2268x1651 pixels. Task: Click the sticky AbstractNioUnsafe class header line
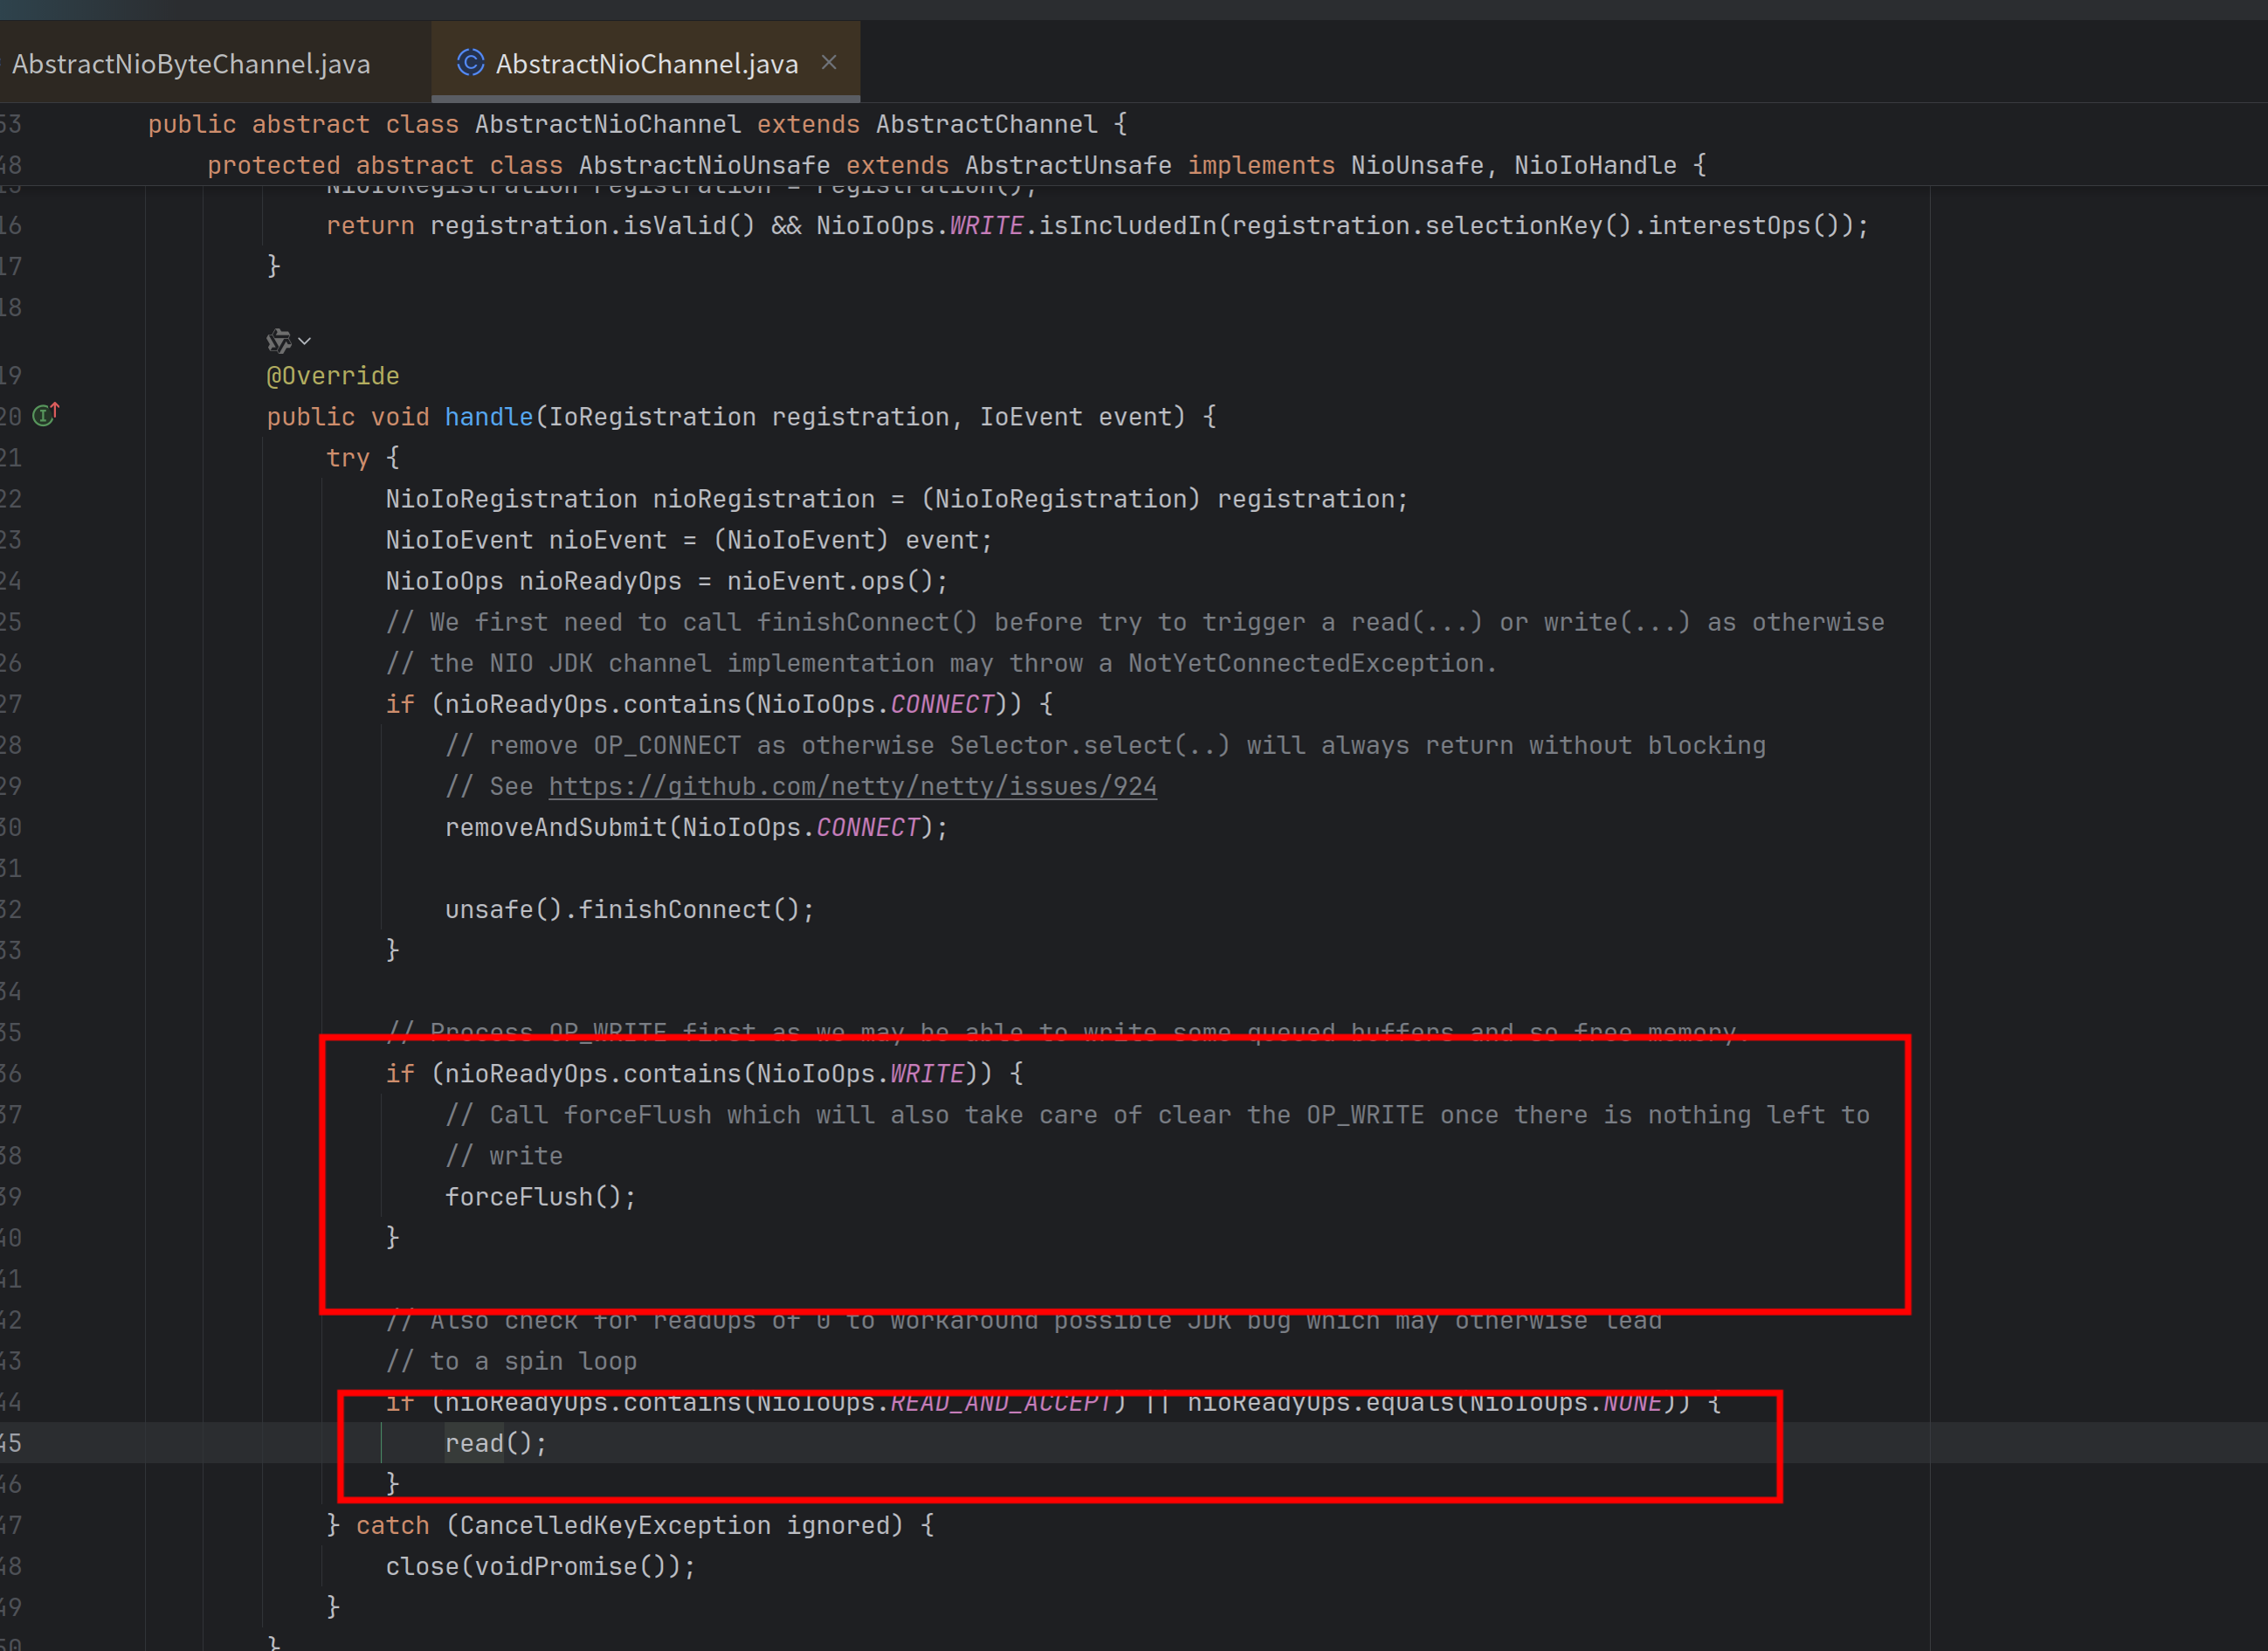(x=957, y=165)
